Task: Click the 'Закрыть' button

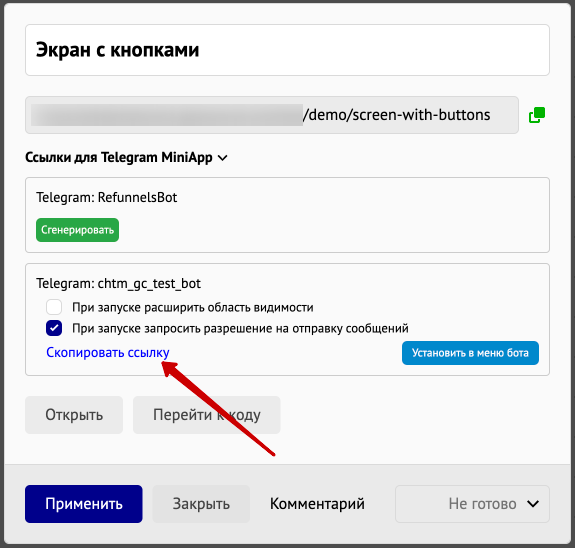Action: (x=201, y=504)
